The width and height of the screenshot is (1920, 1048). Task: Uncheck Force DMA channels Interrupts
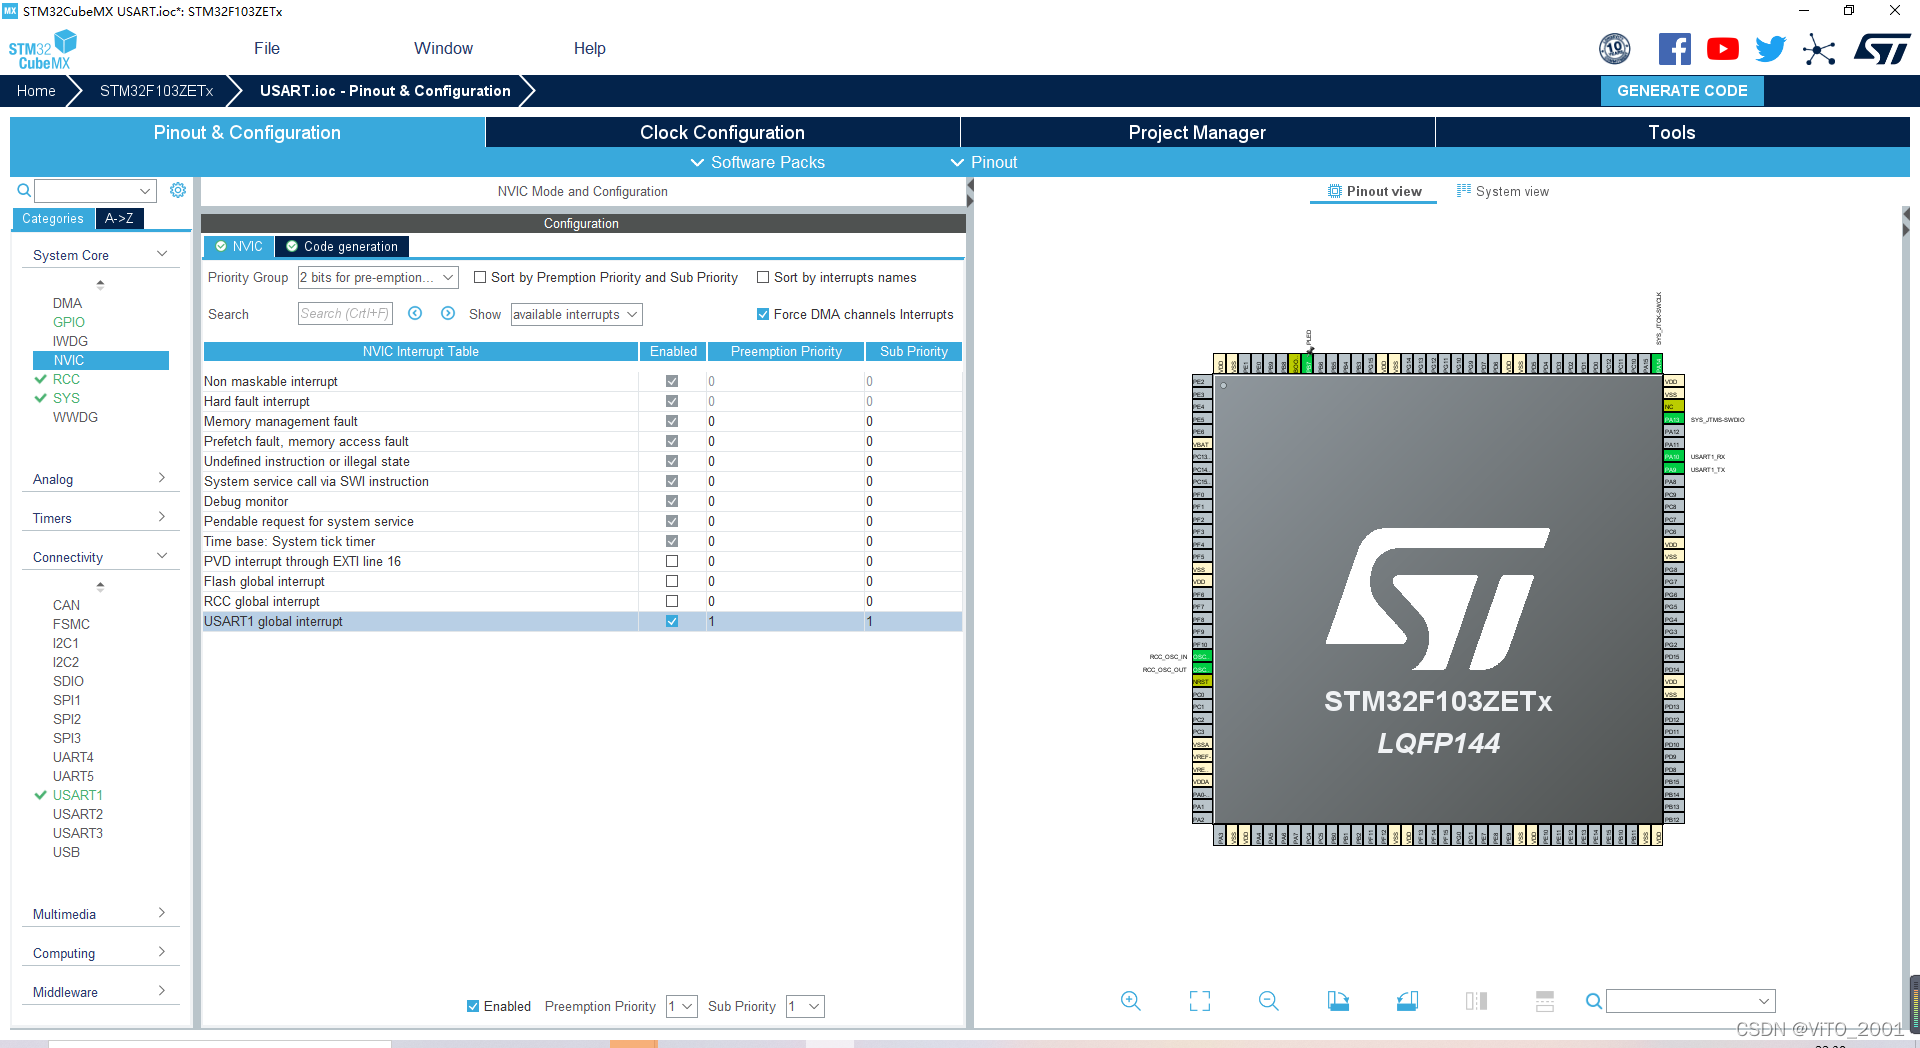click(x=763, y=314)
